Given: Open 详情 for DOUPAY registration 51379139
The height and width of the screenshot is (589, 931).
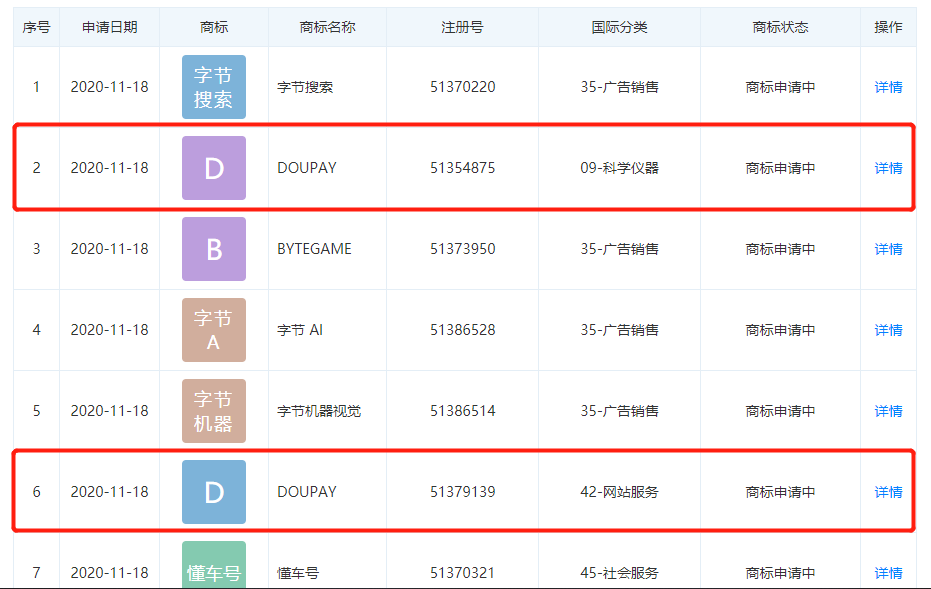Looking at the screenshot, I should [x=888, y=492].
